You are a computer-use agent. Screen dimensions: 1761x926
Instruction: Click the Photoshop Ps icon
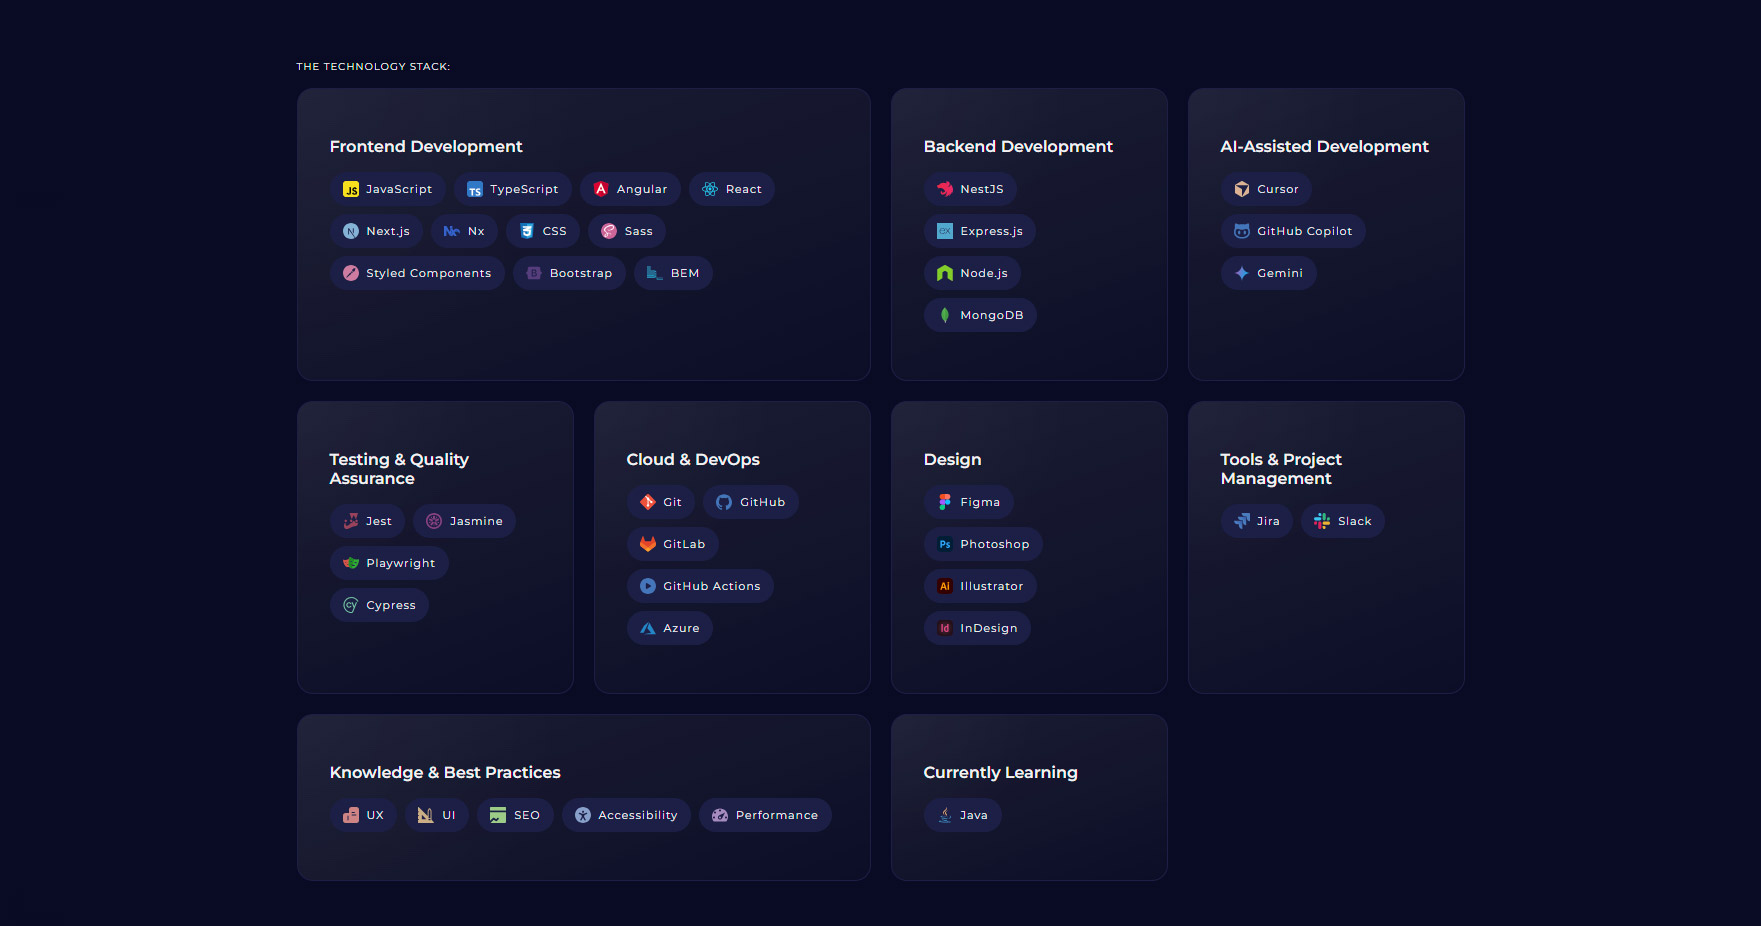945,544
